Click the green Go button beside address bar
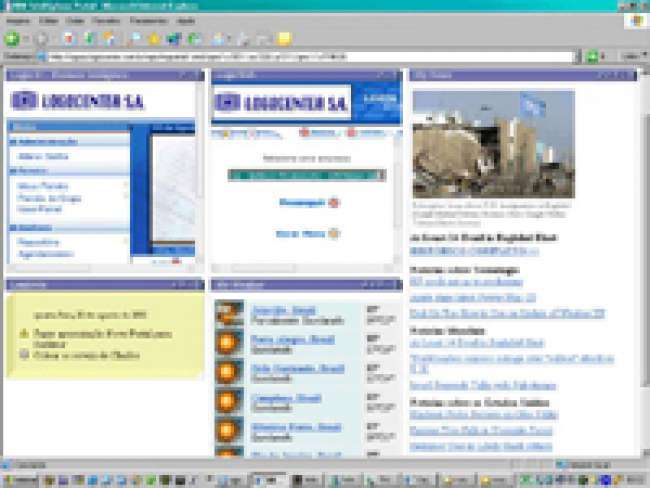The image size is (650, 488). (592, 56)
